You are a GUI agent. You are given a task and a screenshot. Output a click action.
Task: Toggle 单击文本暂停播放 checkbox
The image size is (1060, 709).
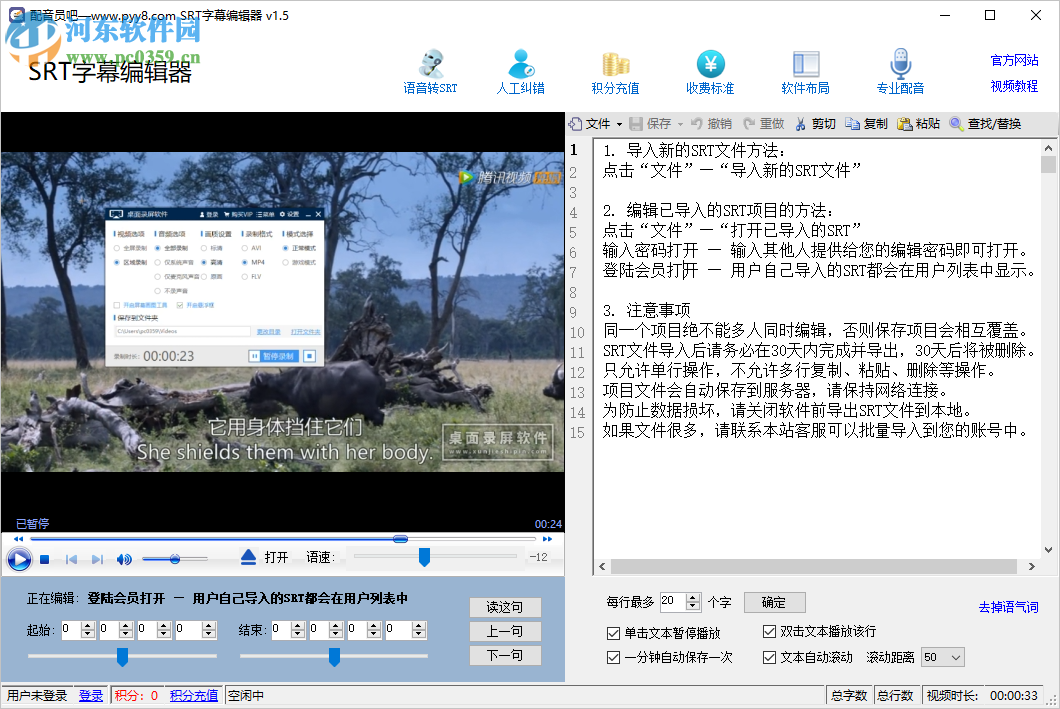(614, 633)
